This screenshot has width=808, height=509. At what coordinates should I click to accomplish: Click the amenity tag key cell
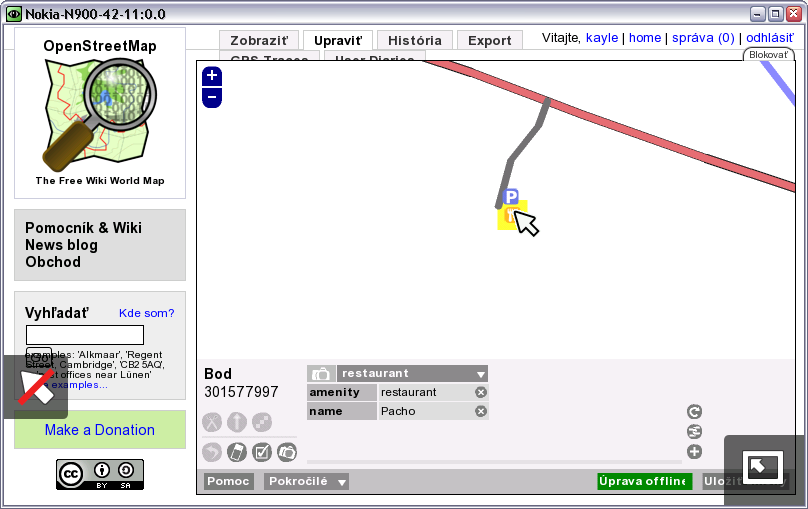point(342,393)
